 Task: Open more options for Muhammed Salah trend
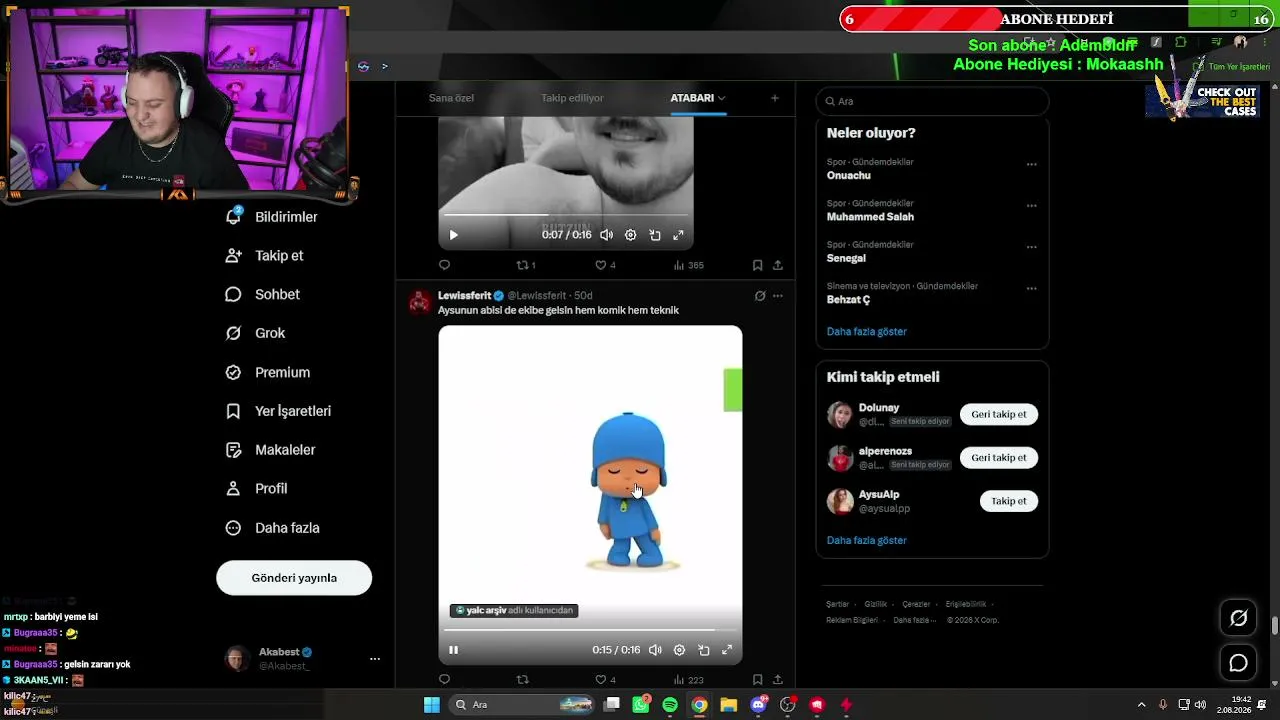(x=1031, y=206)
